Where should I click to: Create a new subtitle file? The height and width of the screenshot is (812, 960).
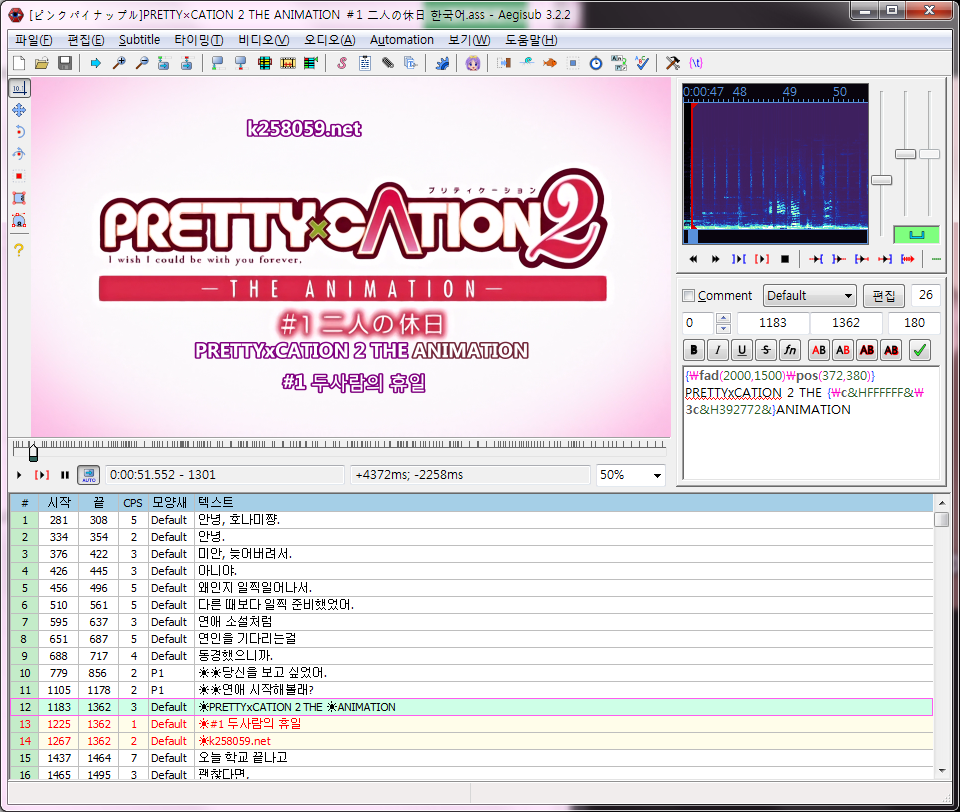pos(19,63)
